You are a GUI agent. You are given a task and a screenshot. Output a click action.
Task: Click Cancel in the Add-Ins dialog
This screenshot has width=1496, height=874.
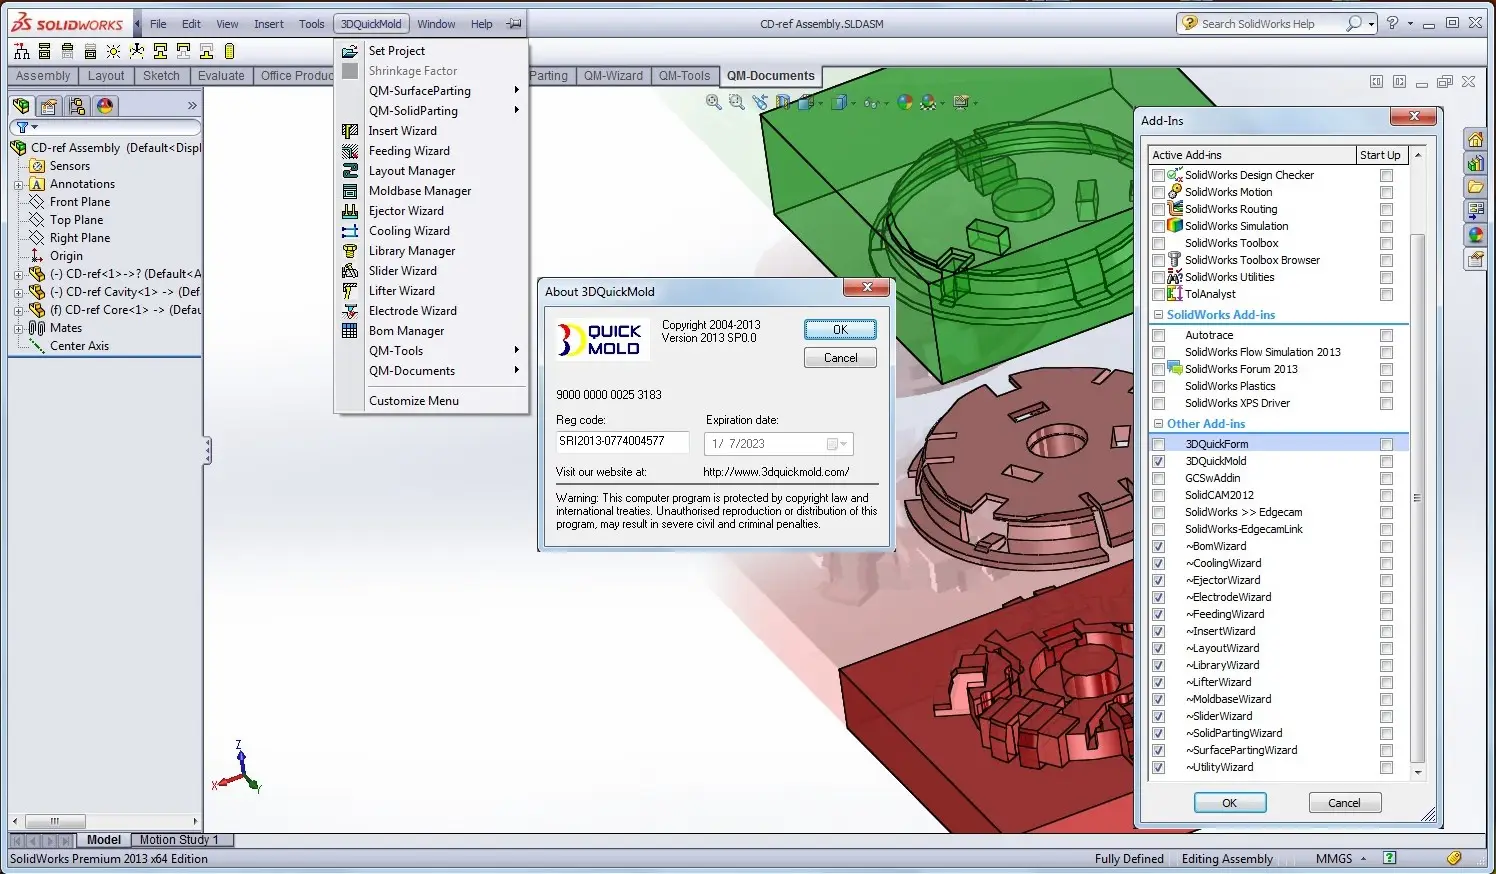point(1344,803)
